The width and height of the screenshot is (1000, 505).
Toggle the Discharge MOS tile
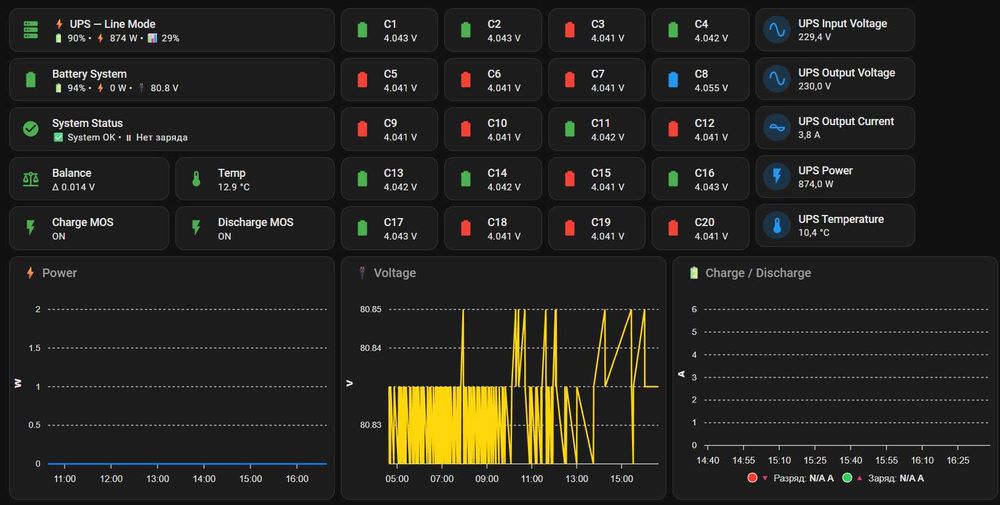point(255,228)
